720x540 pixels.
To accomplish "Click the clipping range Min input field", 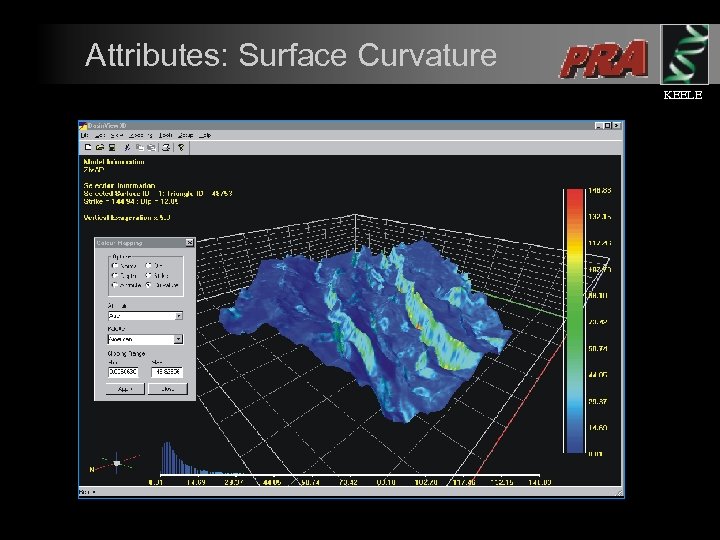I will coord(123,372).
